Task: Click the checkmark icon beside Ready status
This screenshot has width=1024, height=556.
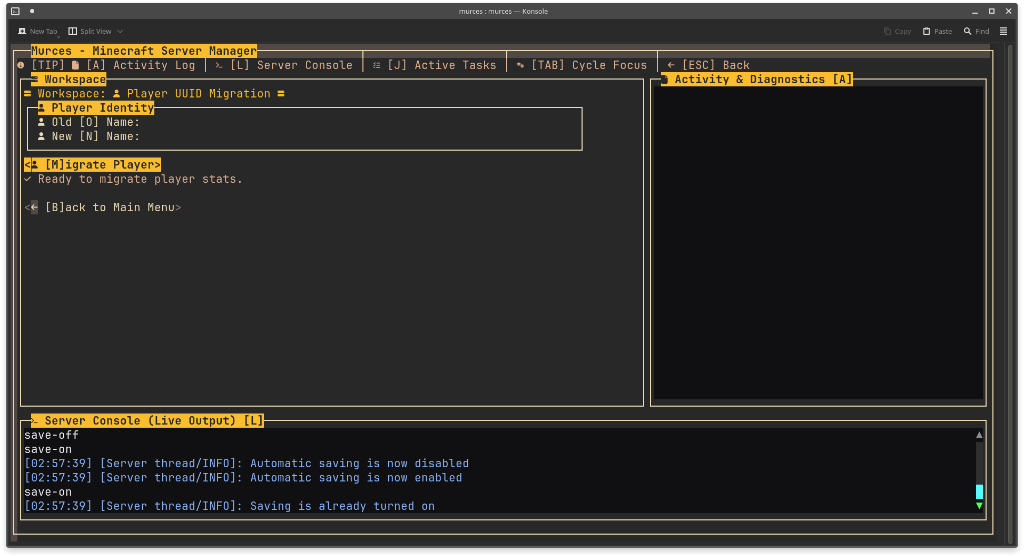Action: [27, 179]
